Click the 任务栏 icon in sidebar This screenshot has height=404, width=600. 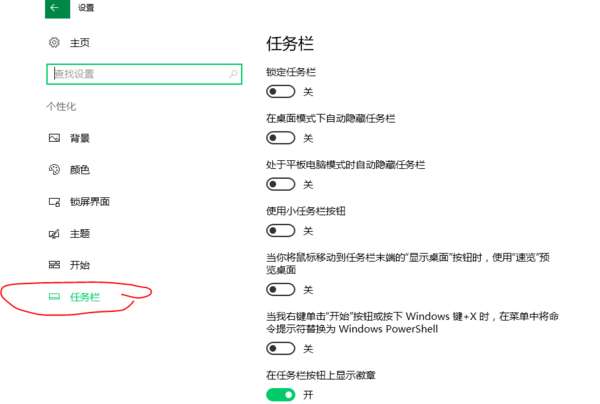pyautogui.click(x=54, y=296)
